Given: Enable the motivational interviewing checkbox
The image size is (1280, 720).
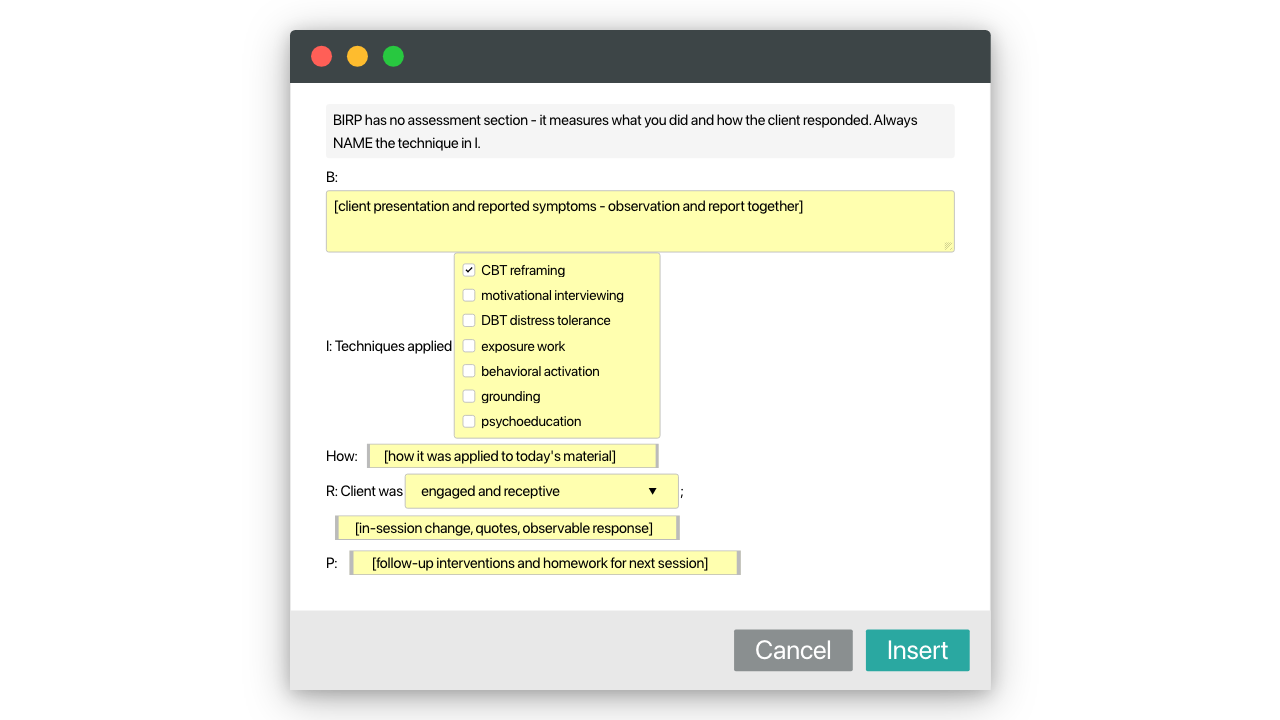Looking at the screenshot, I should [469, 295].
